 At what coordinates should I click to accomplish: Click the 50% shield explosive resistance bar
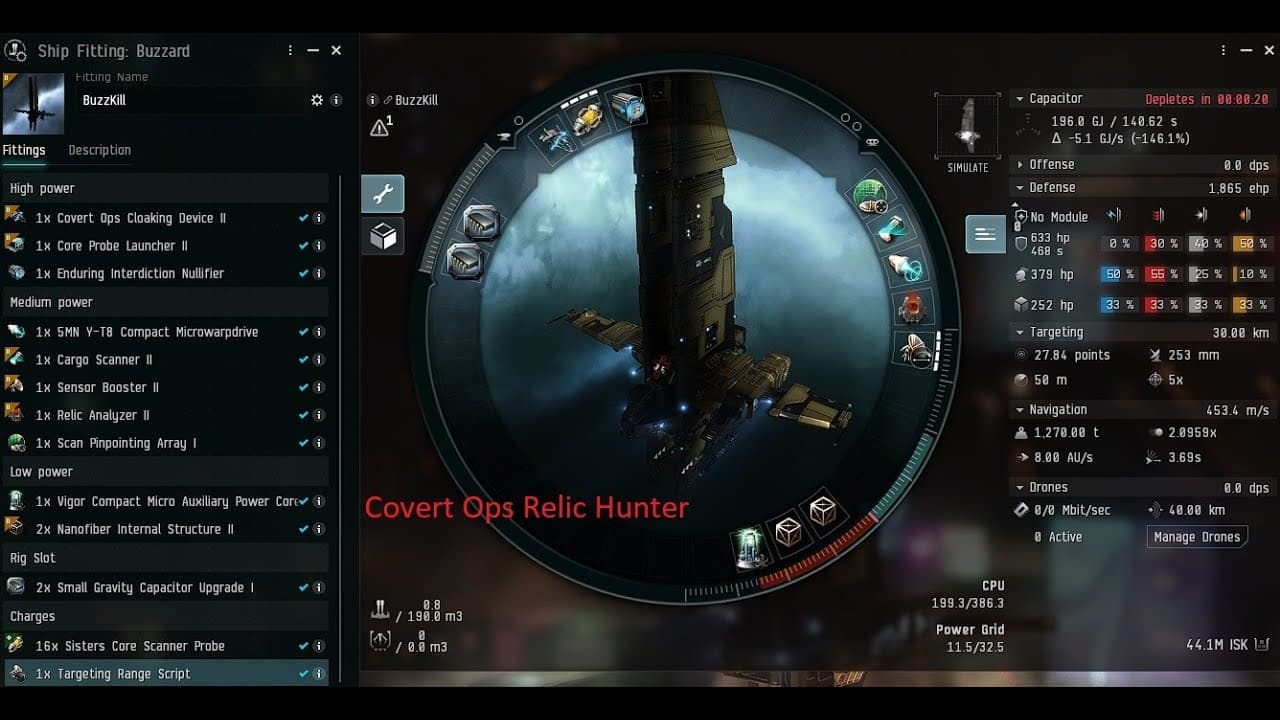[x=1251, y=244]
